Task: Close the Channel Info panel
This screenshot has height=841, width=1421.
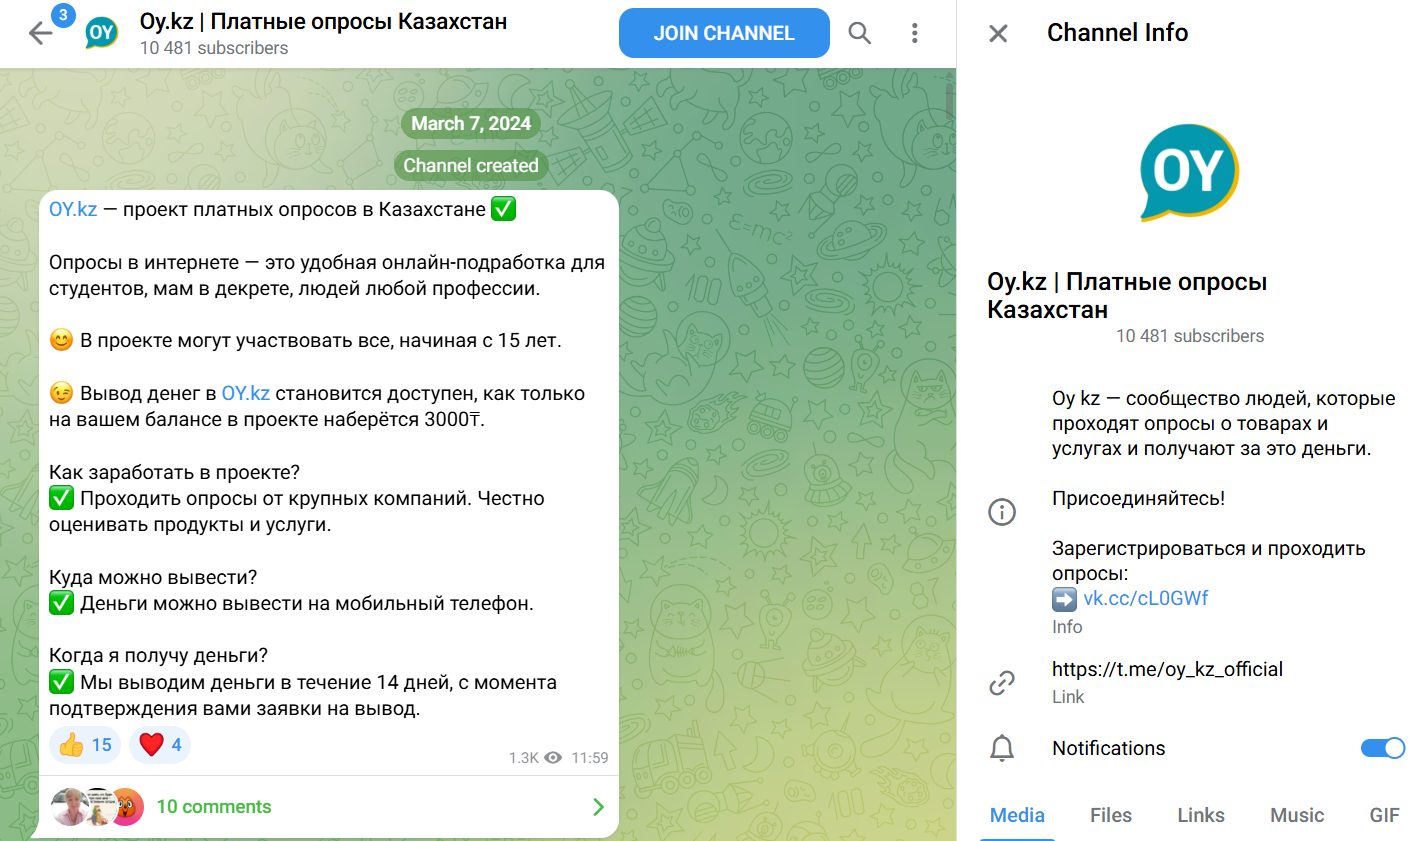Action: (x=997, y=33)
